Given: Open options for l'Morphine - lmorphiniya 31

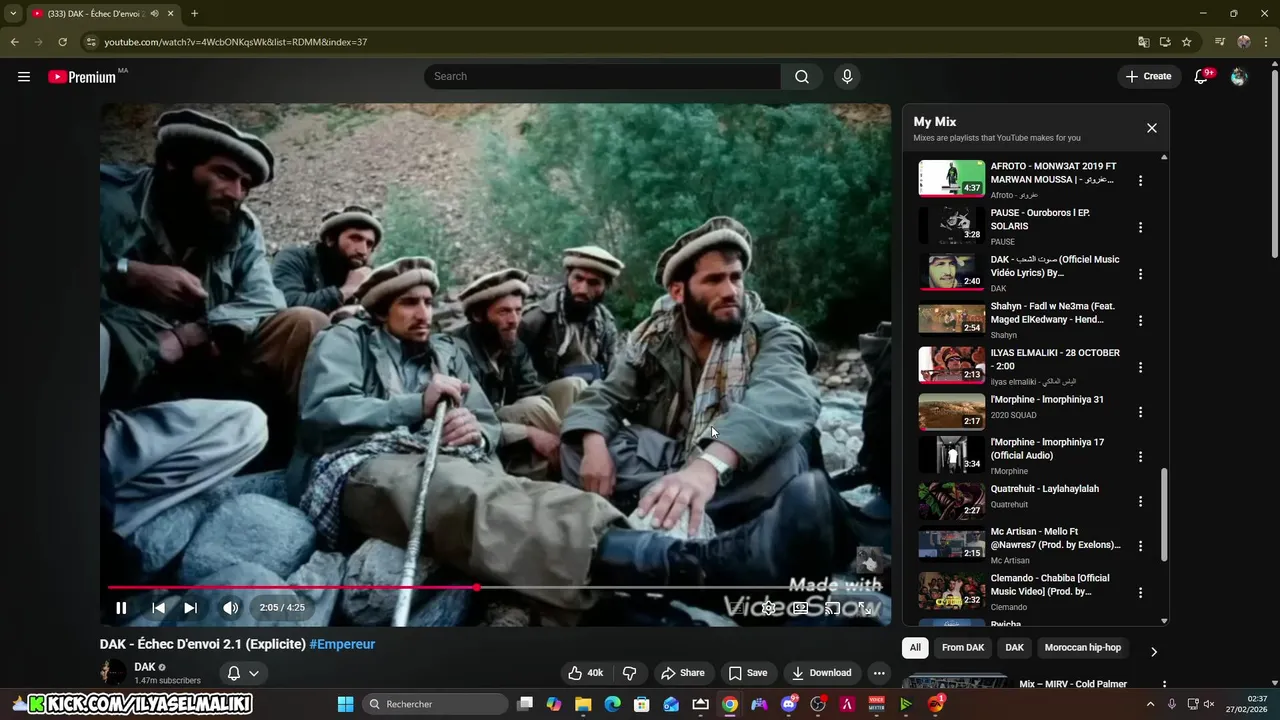Looking at the screenshot, I should click(x=1140, y=412).
